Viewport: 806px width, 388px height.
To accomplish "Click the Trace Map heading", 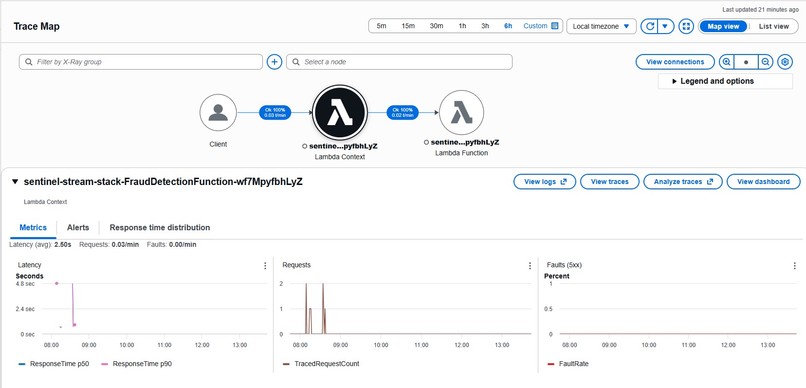I will pos(36,26).
